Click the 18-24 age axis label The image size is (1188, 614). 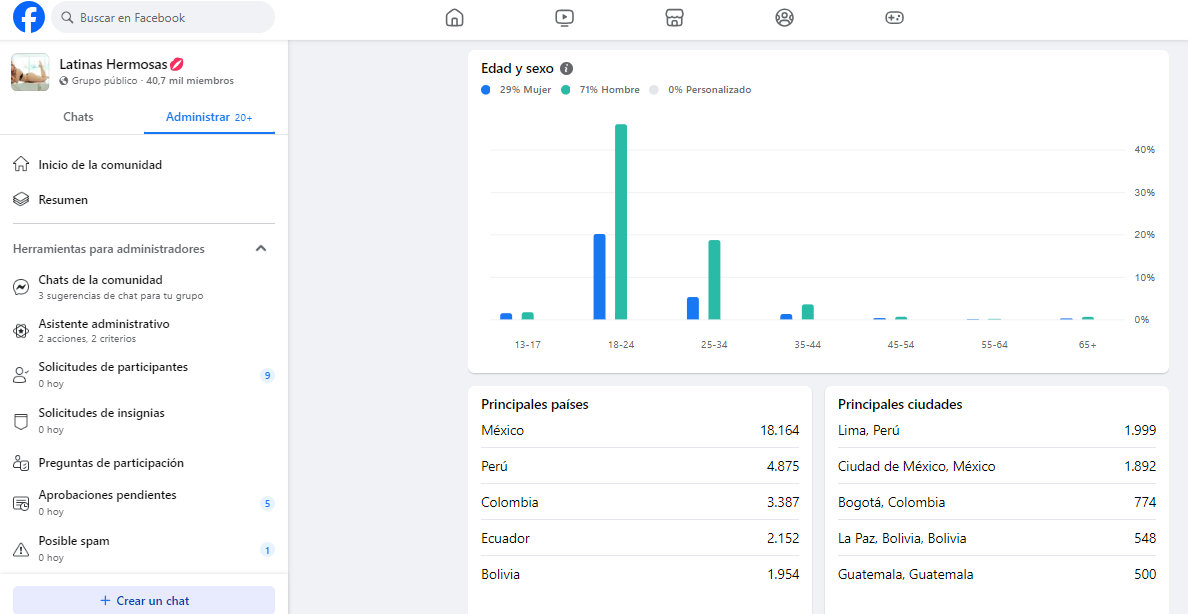621,345
